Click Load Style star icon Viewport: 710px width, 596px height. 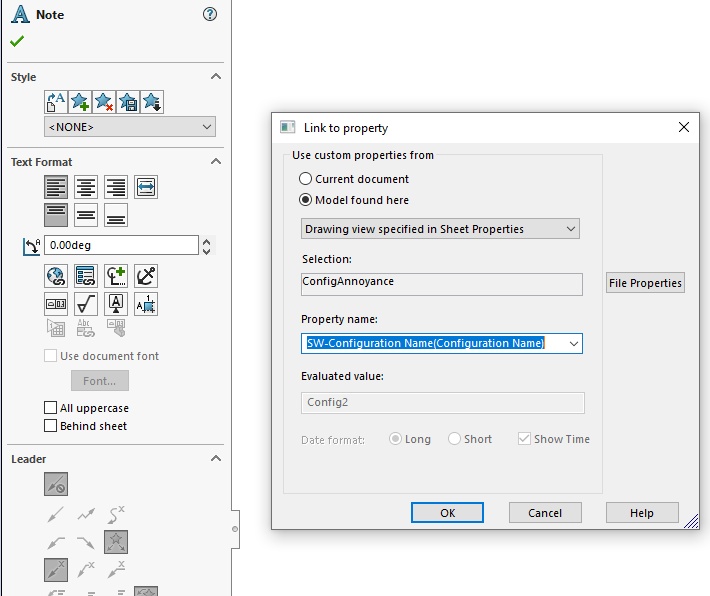pos(152,102)
